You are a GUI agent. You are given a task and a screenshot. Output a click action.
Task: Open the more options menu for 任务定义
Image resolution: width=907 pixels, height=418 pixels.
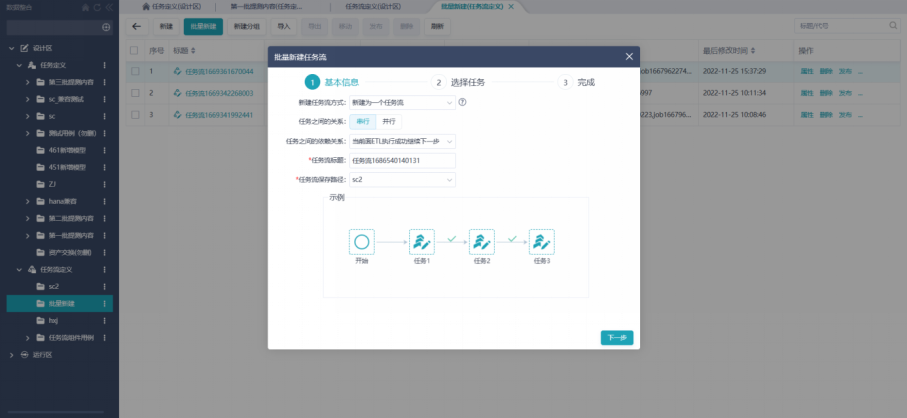104,65
